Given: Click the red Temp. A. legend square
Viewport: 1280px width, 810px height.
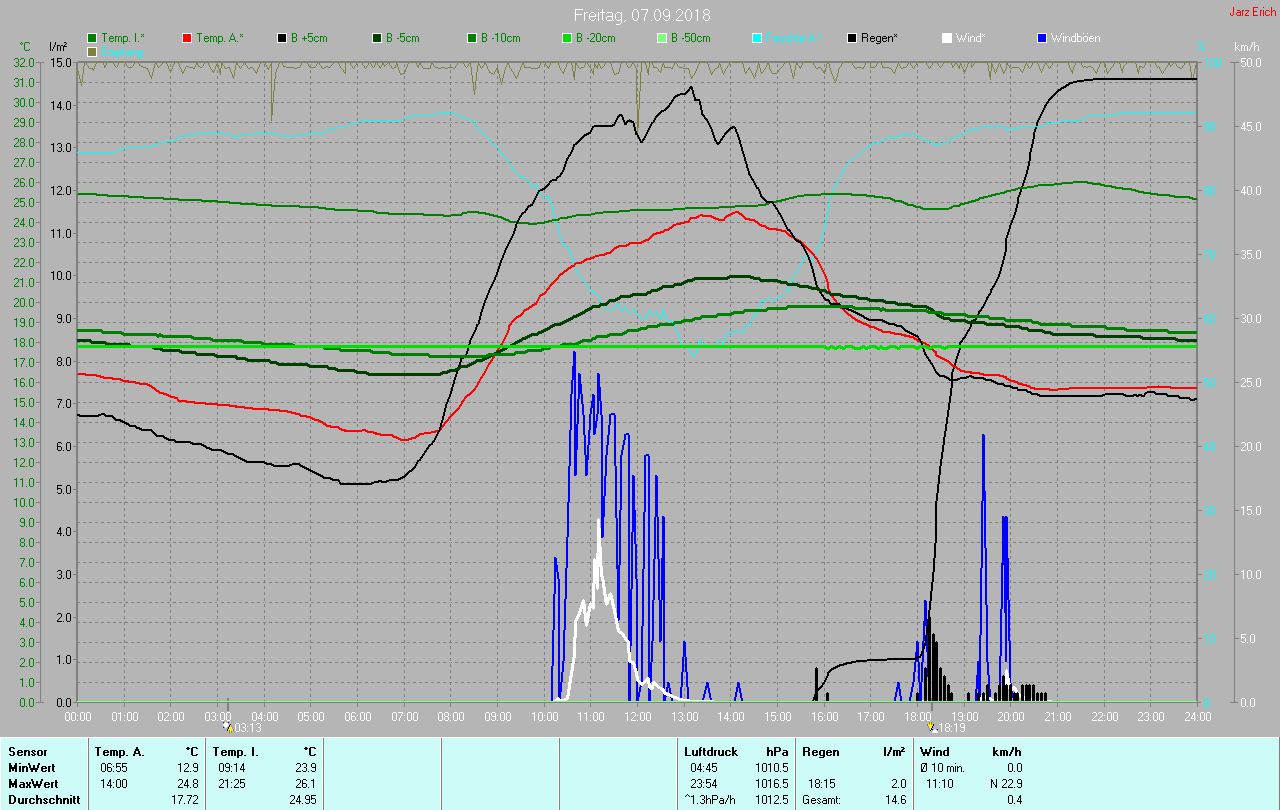Looking at the screenshot, I should click(x=187, y=38).
